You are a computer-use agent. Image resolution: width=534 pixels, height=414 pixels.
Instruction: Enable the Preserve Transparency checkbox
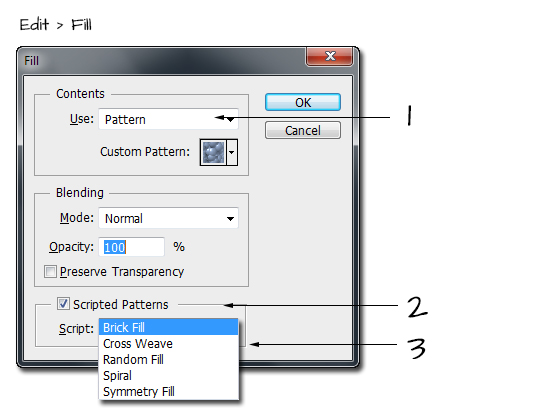(x=50, y=272)
